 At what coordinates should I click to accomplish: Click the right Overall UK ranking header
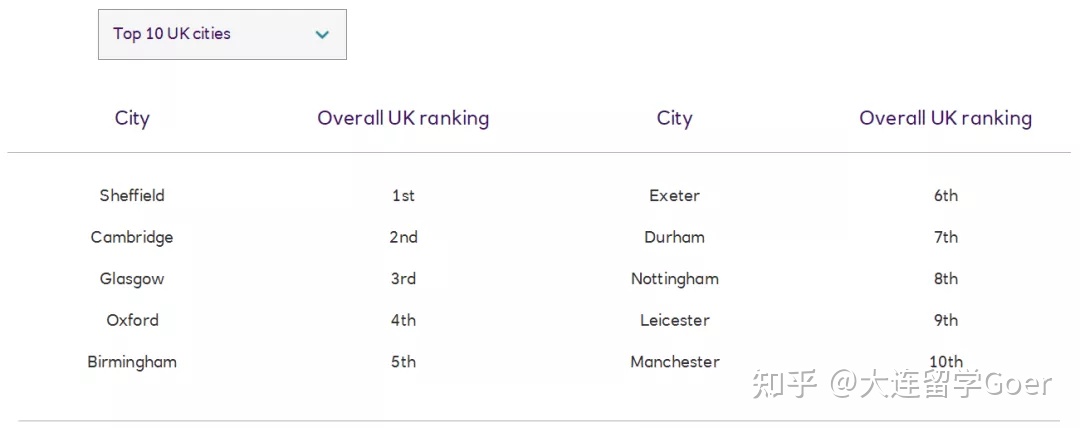945,119
